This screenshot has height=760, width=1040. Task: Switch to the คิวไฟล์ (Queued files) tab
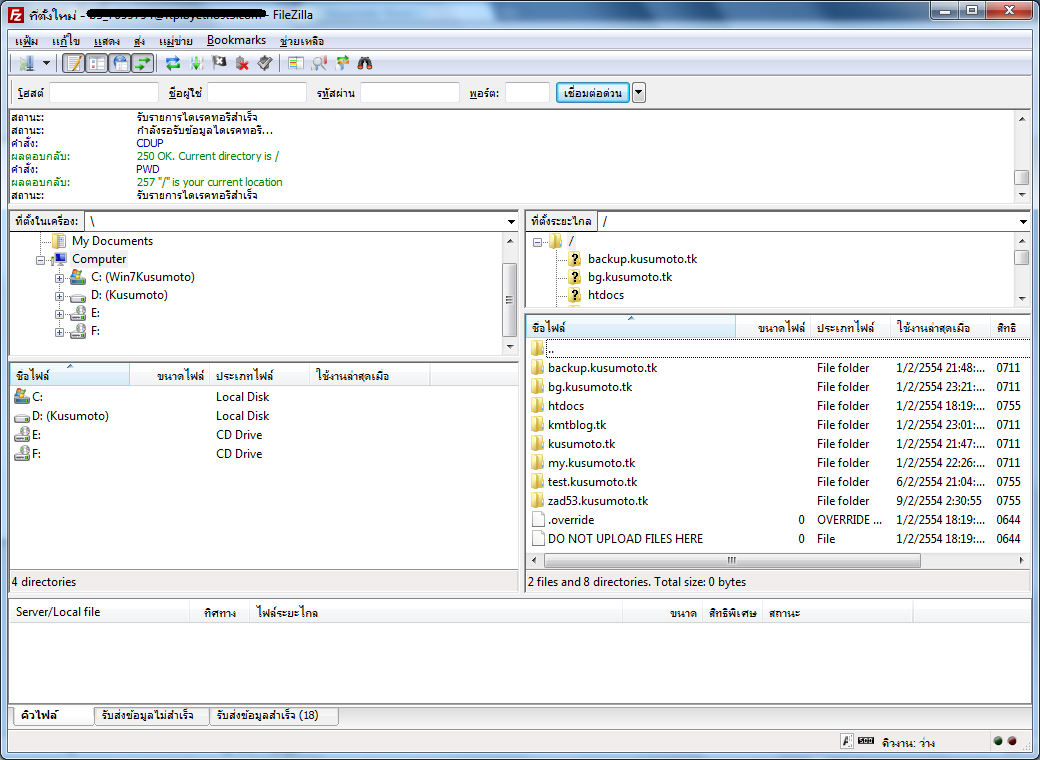(52, 716)
